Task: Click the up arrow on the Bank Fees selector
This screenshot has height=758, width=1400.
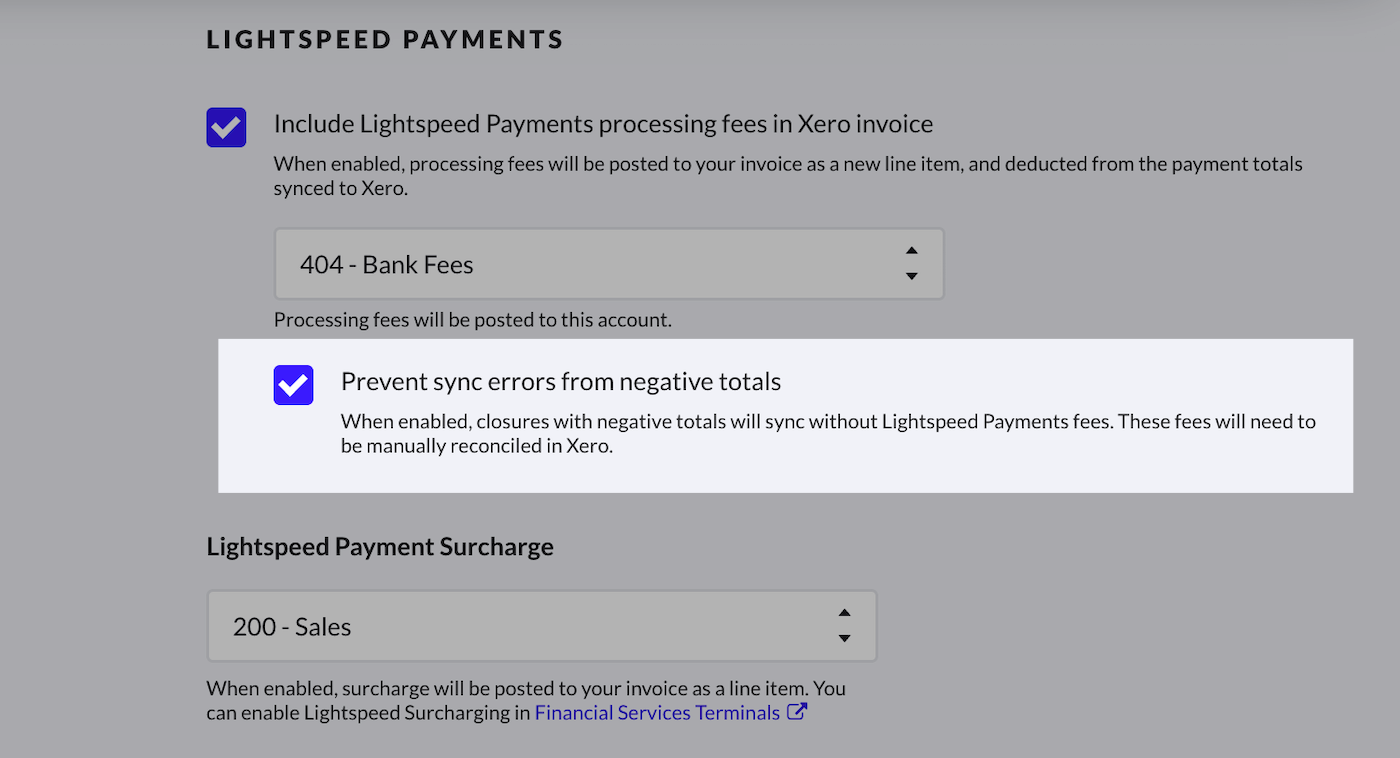Action: tap(911, 251)
